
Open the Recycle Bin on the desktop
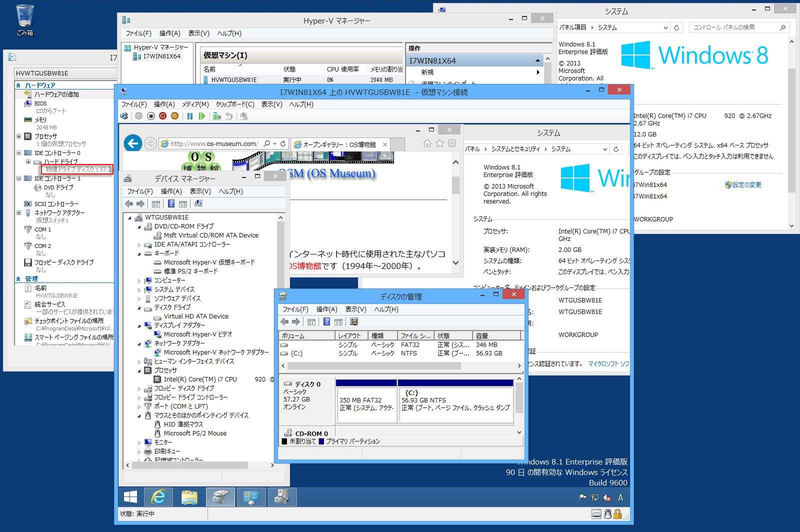24,20
